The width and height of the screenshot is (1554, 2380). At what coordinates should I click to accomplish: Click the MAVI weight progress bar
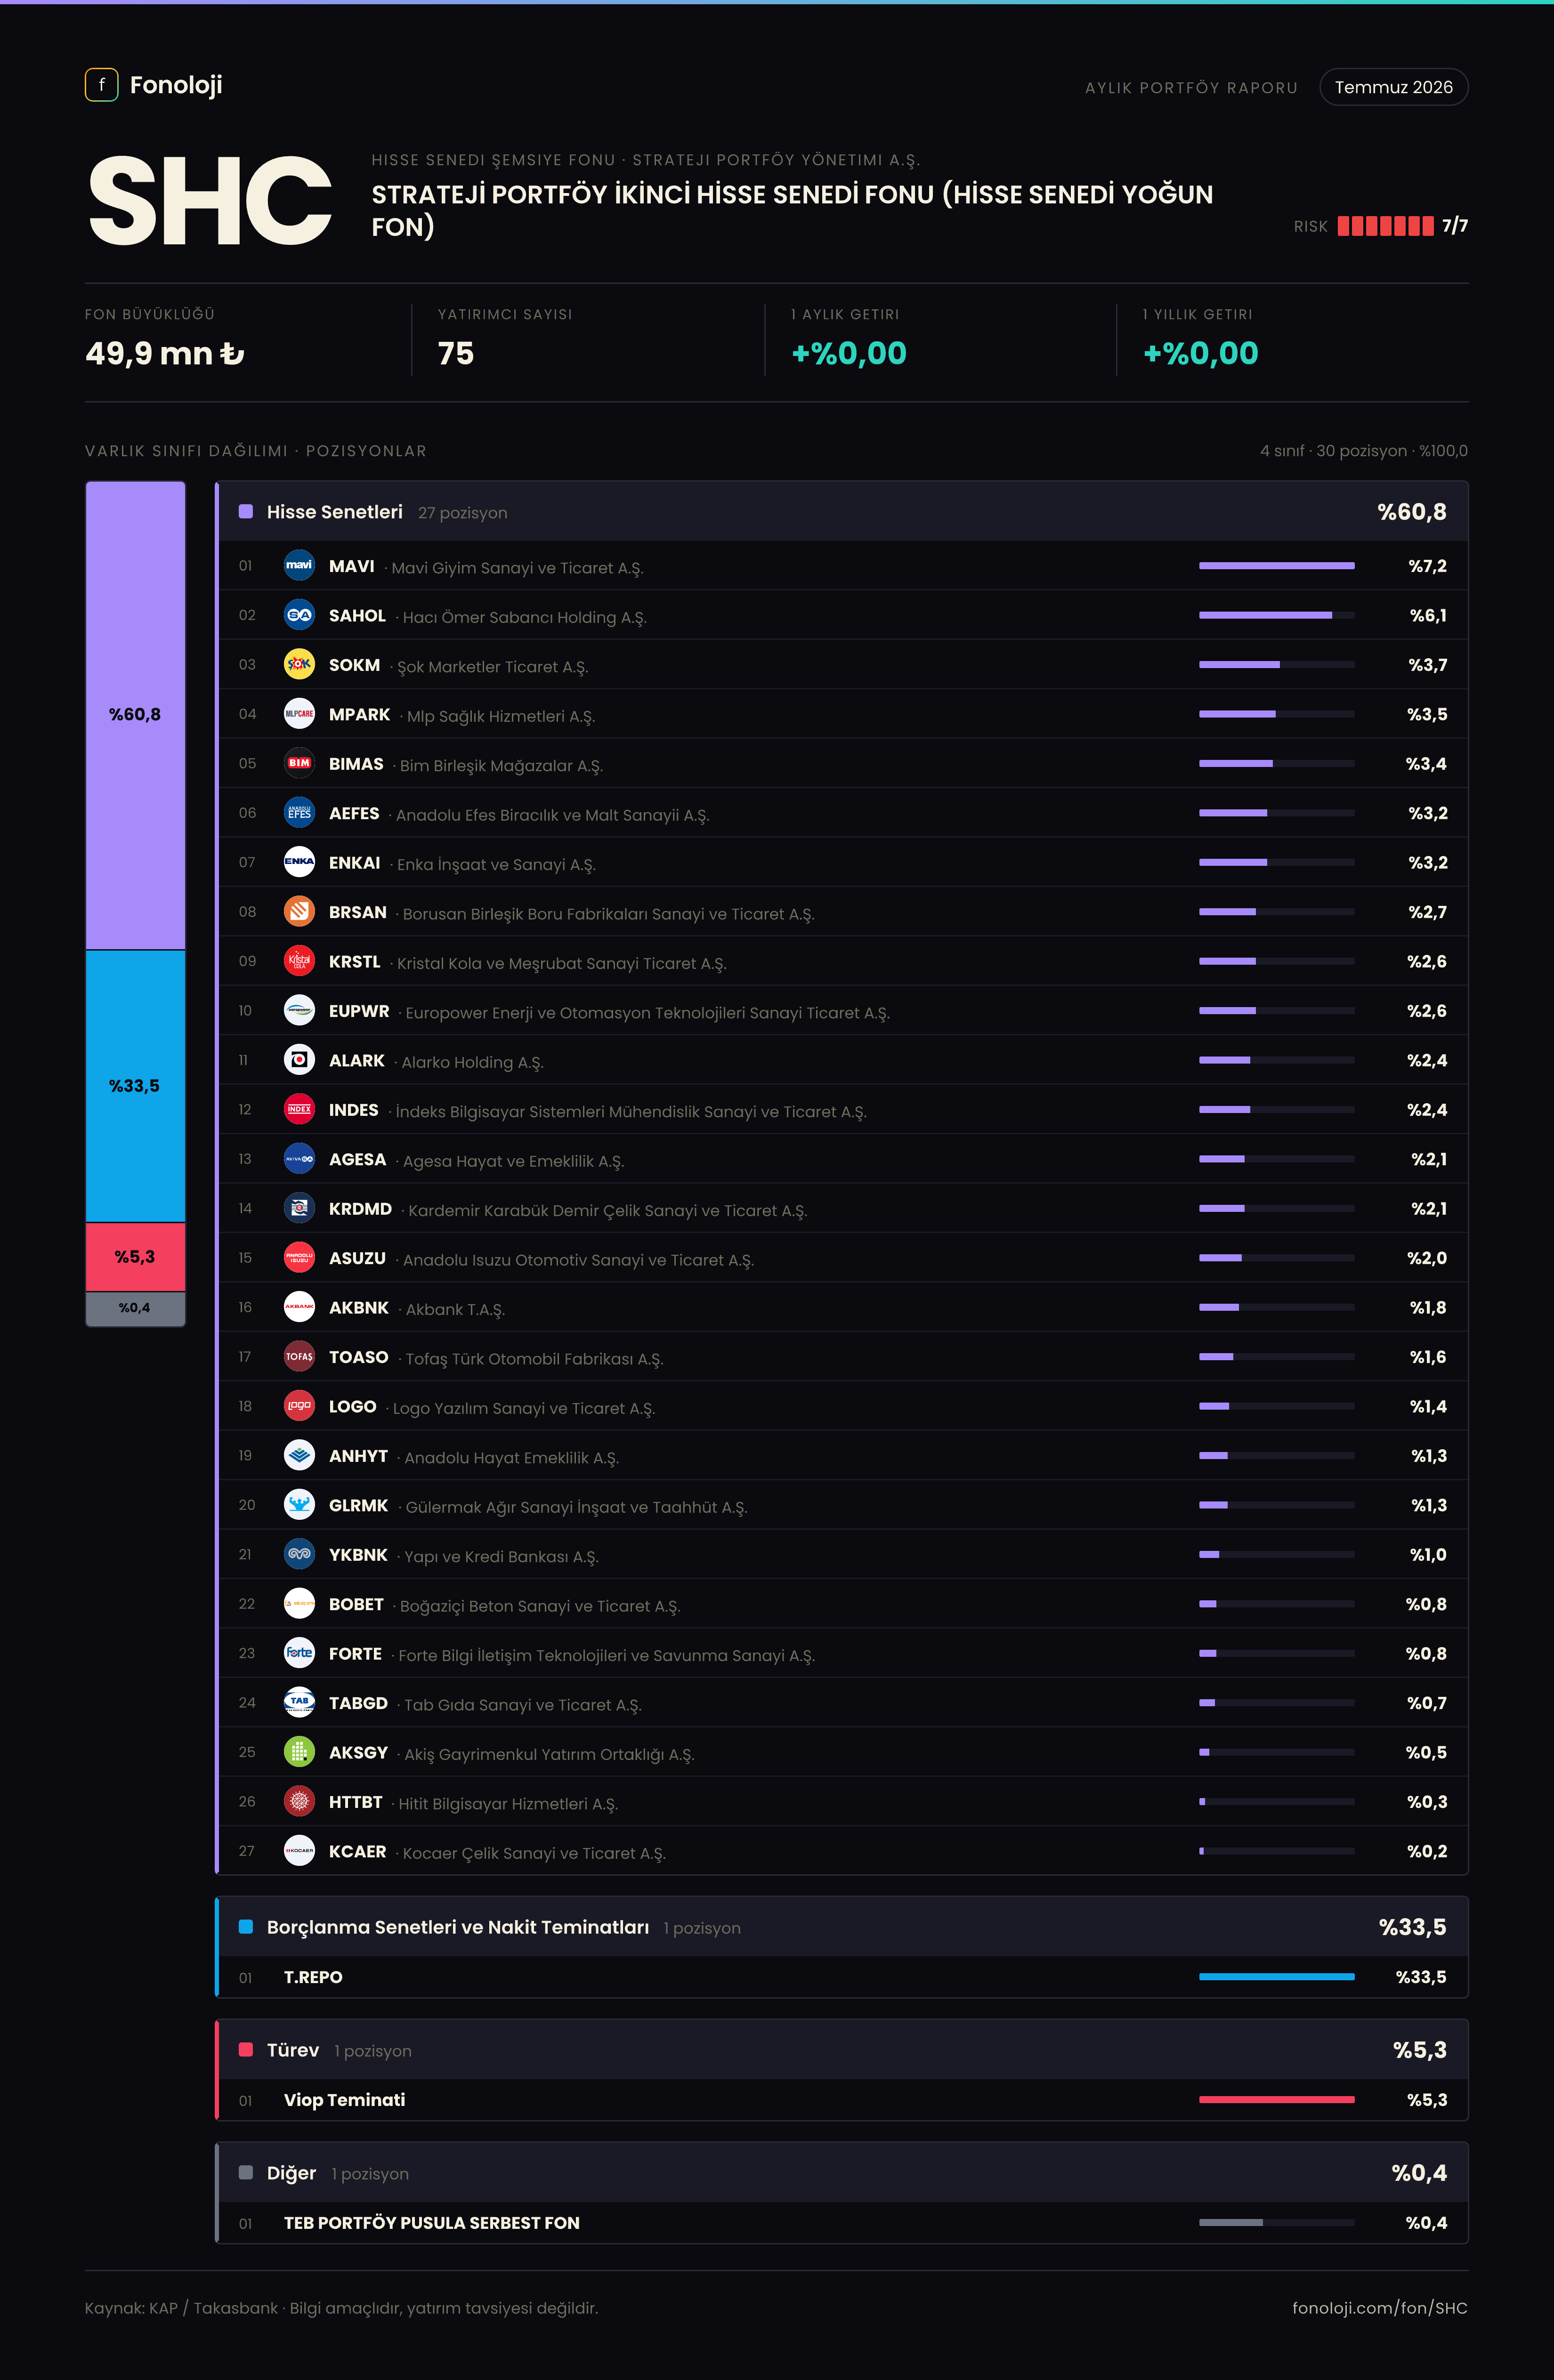1277,566
